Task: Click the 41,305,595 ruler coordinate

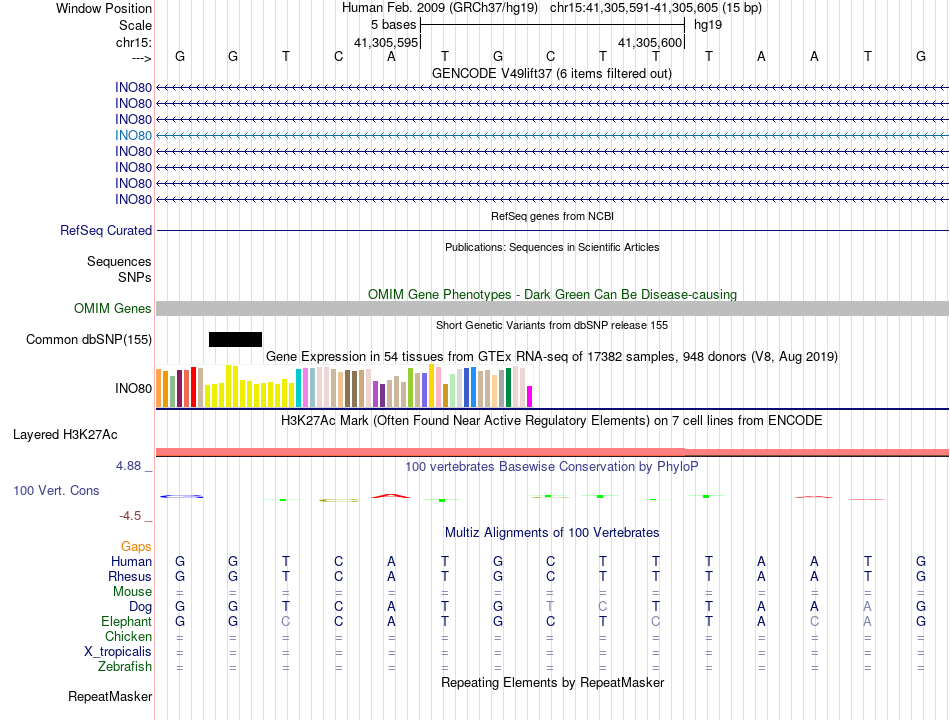Action: pos(386,42)
